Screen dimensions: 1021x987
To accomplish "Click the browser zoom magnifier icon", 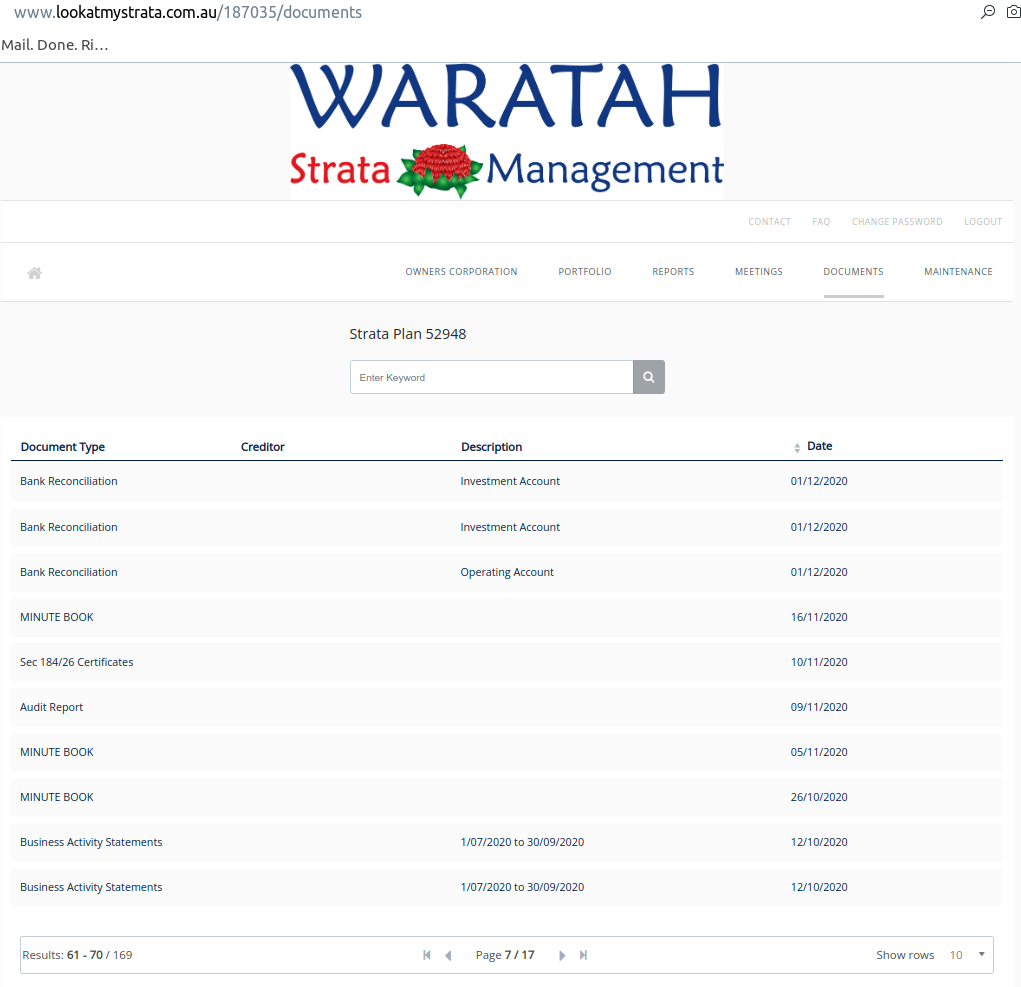I will tap(988, 12).
